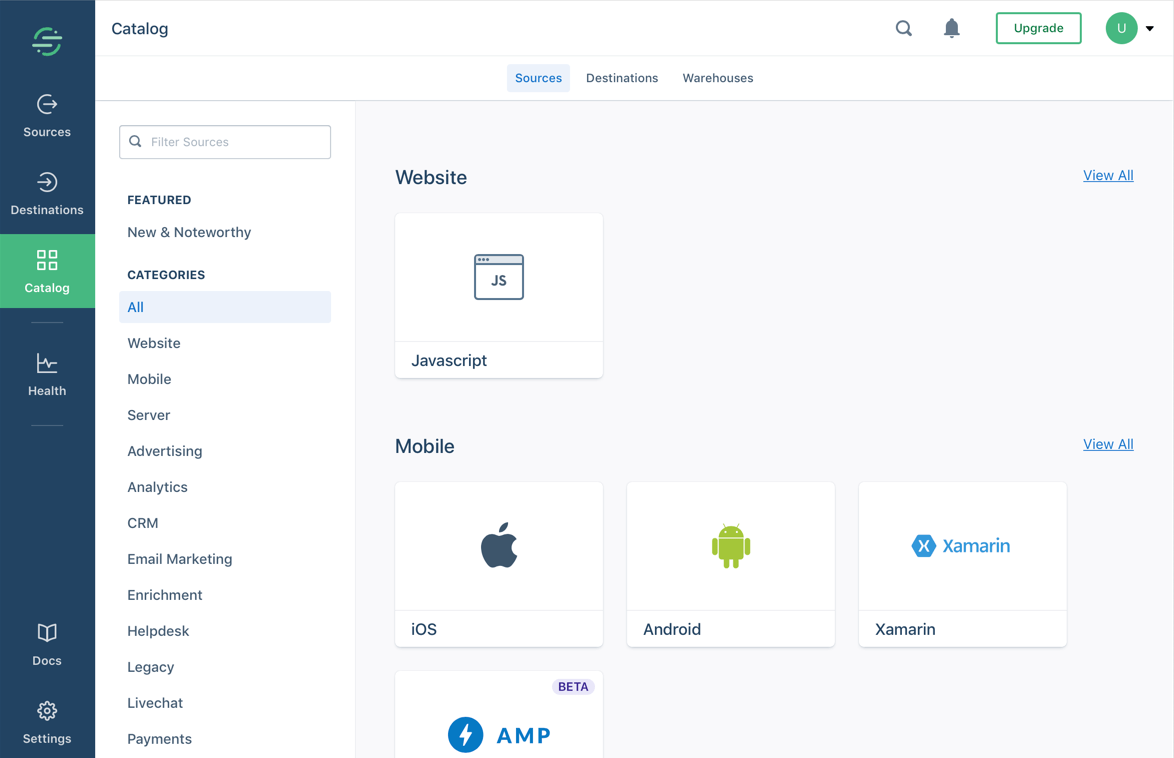The image size is (1174, 758).
Task: Switch to the Destinations tab
Action: pos(622,77)
